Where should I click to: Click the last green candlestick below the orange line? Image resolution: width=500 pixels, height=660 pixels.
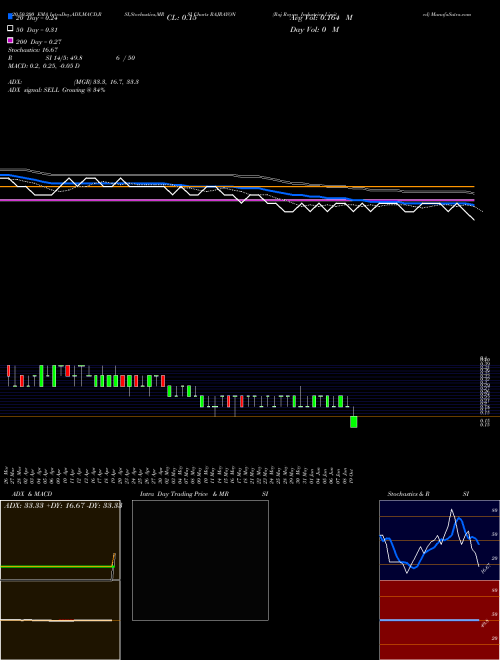(x=354, y=422)
